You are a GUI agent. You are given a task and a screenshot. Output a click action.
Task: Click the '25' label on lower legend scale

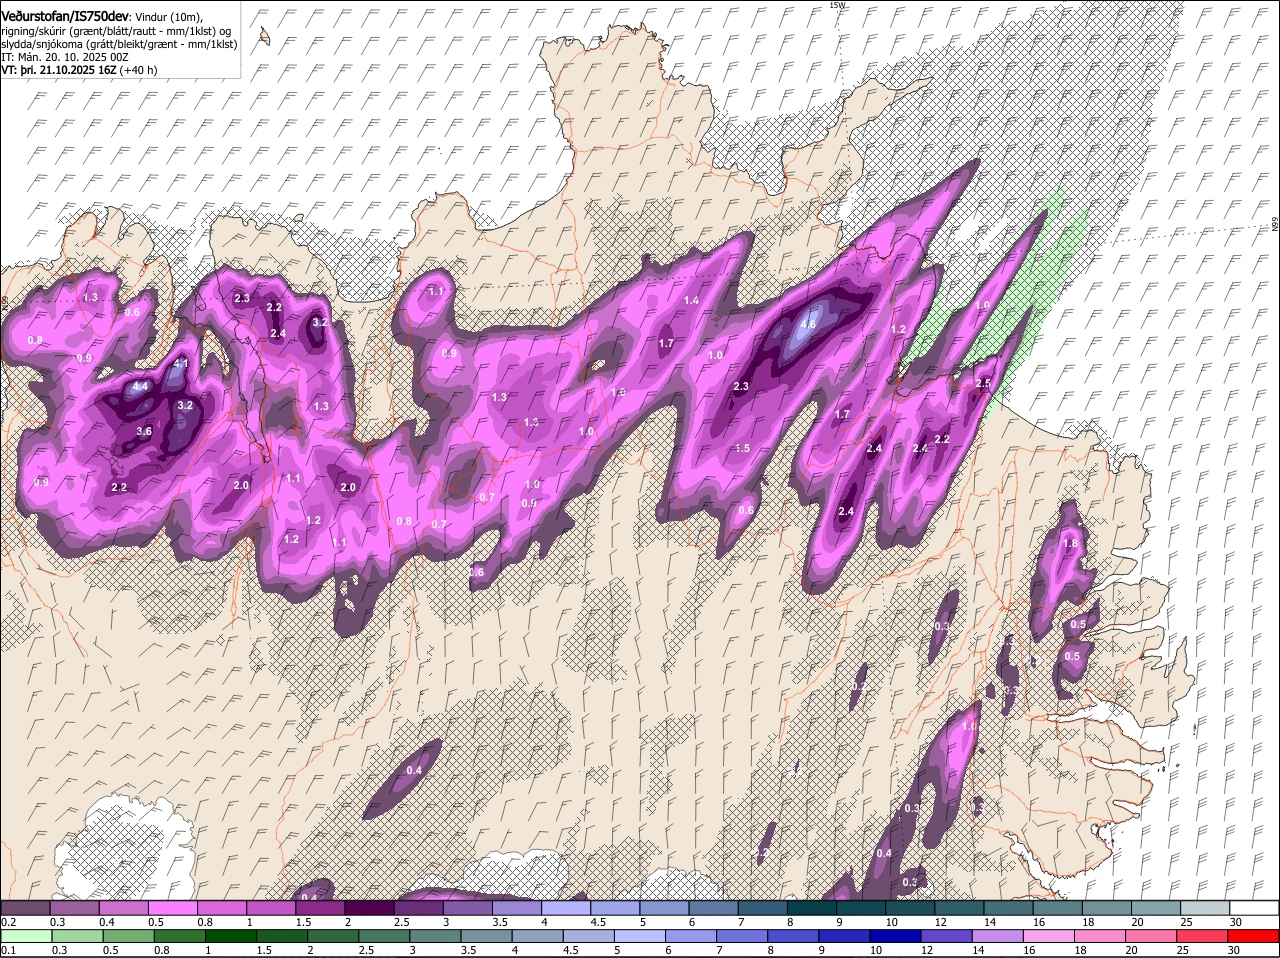pos(1183,950)
